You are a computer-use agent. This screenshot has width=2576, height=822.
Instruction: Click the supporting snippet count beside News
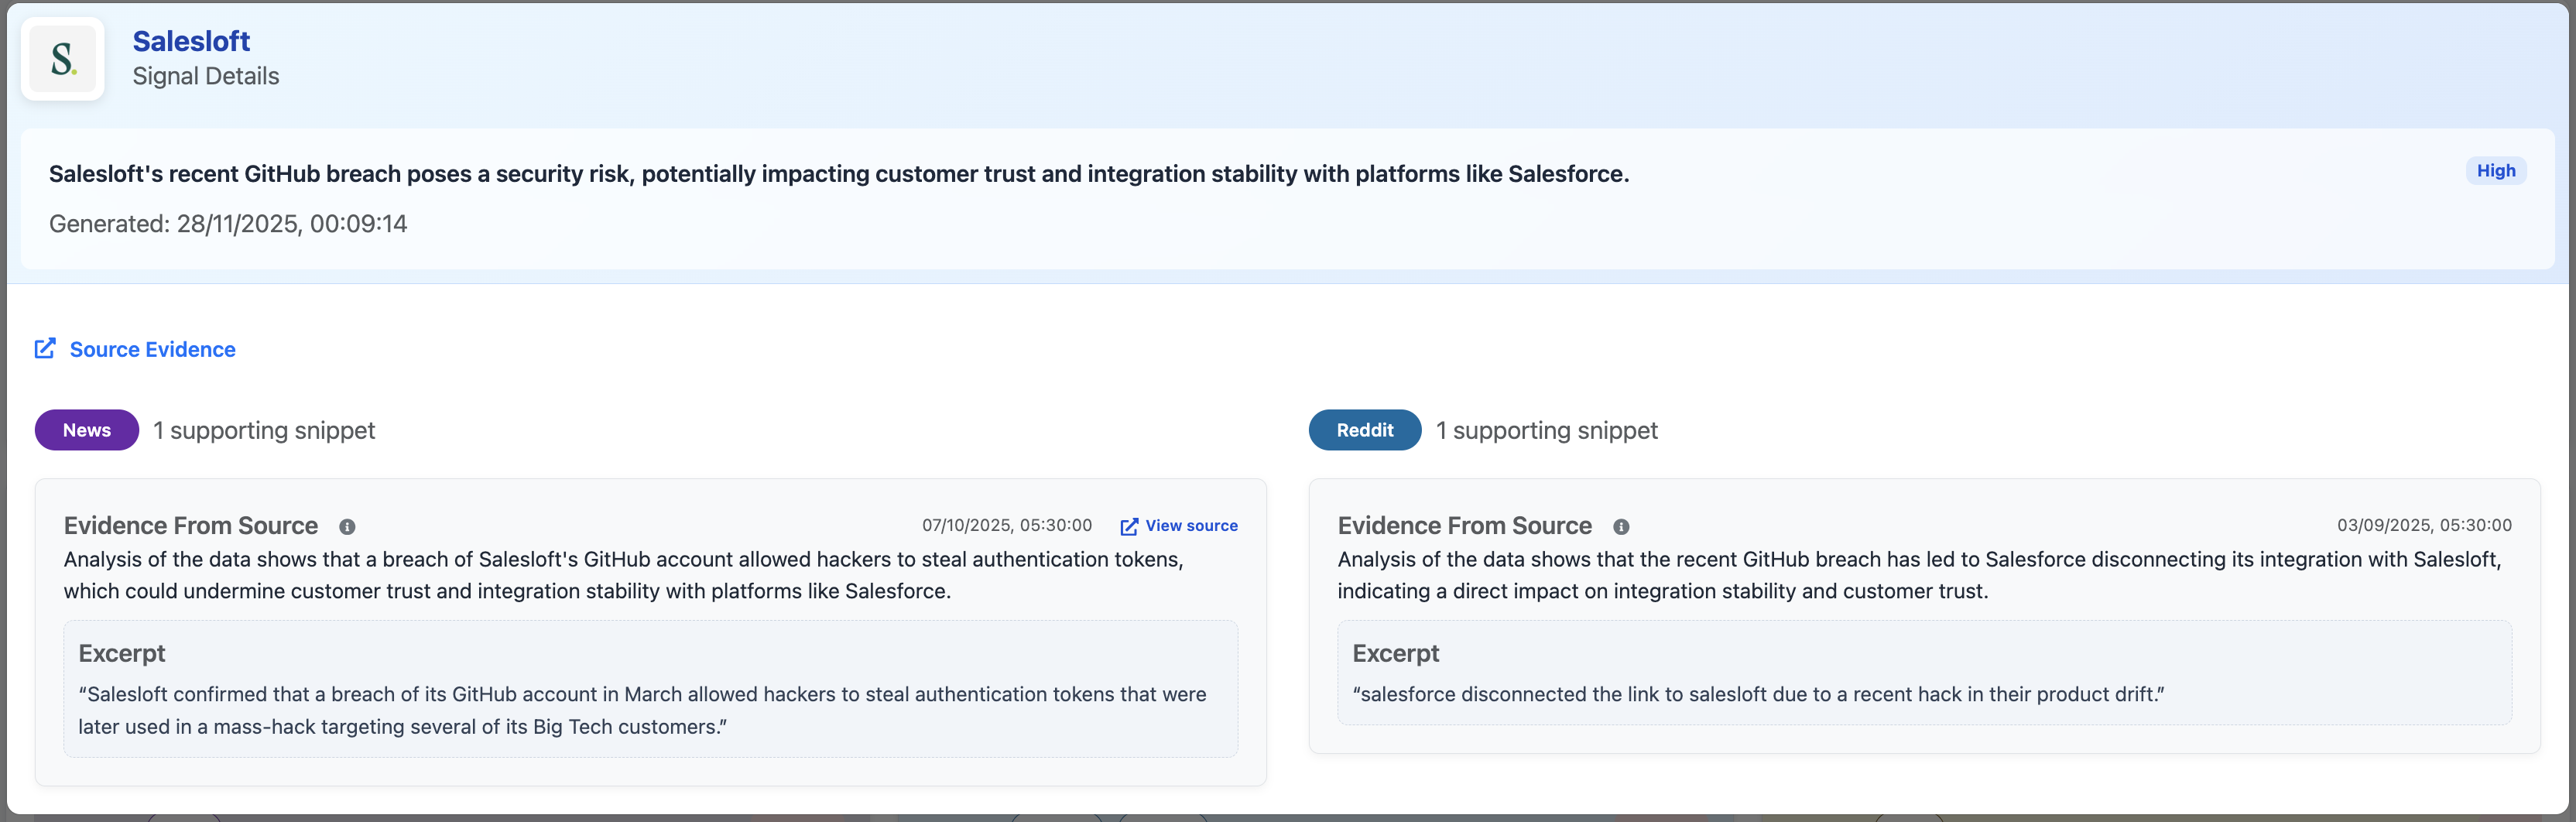(x=264, y=431)
